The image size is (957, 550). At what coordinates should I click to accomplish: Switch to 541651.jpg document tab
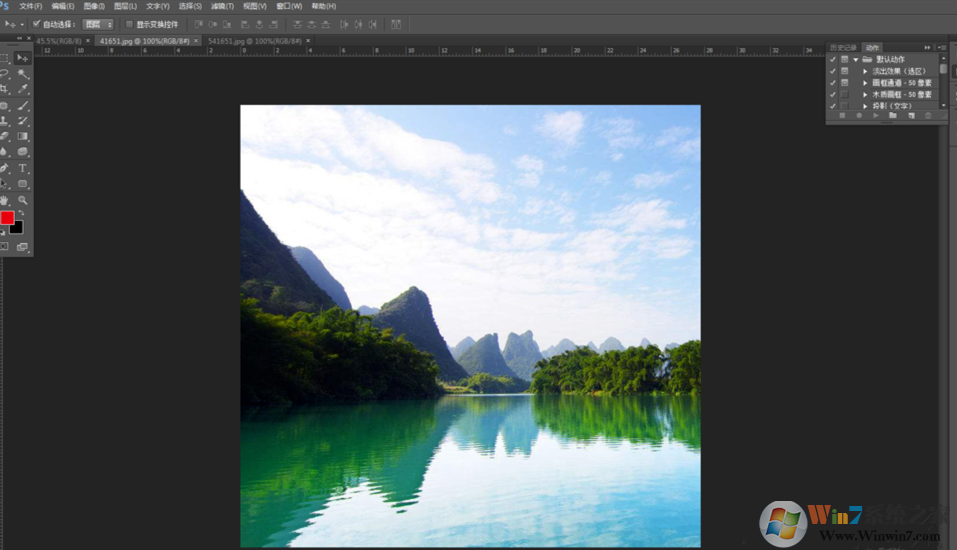(x=255, y=41)
